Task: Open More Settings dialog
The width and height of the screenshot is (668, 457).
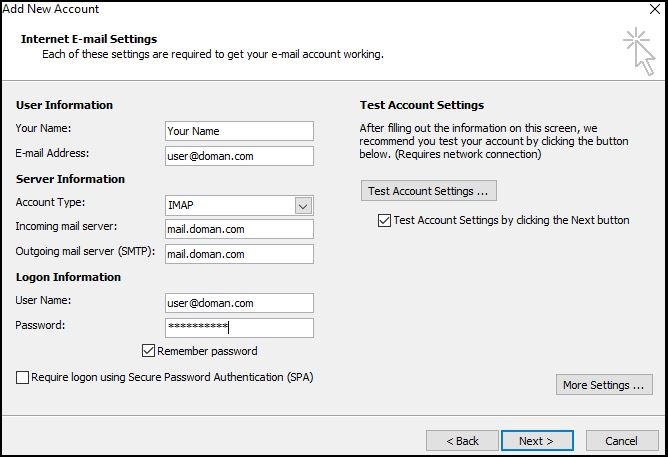Action: coord(604,385)
